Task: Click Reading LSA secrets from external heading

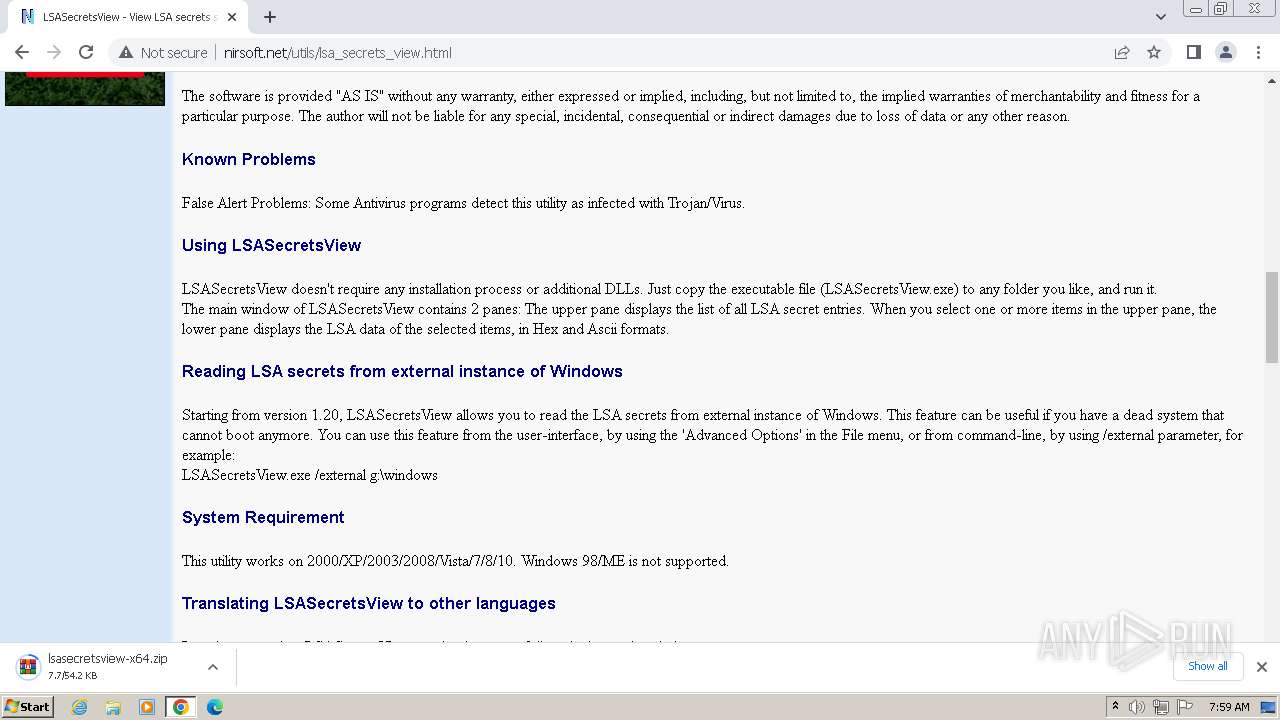Action: click(402, 371)
